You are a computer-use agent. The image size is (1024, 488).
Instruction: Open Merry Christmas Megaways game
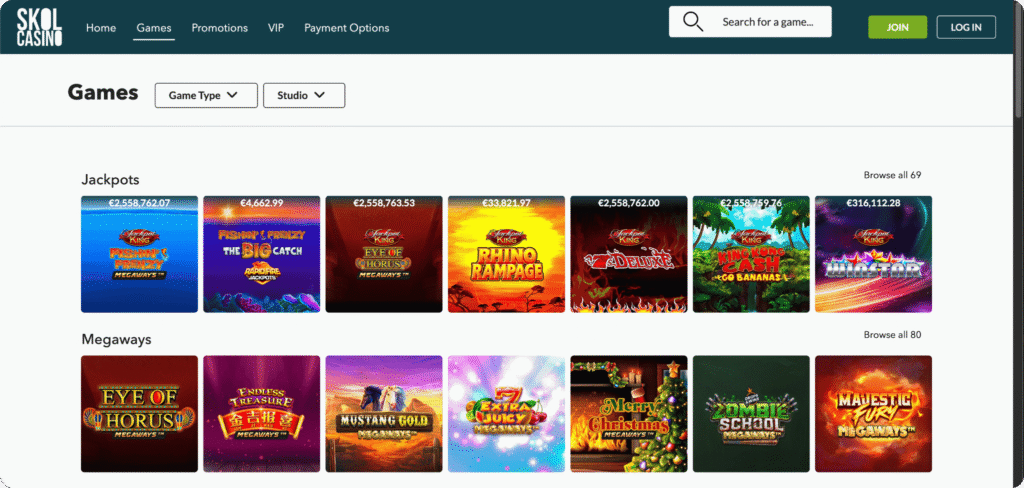click(629, 414)
